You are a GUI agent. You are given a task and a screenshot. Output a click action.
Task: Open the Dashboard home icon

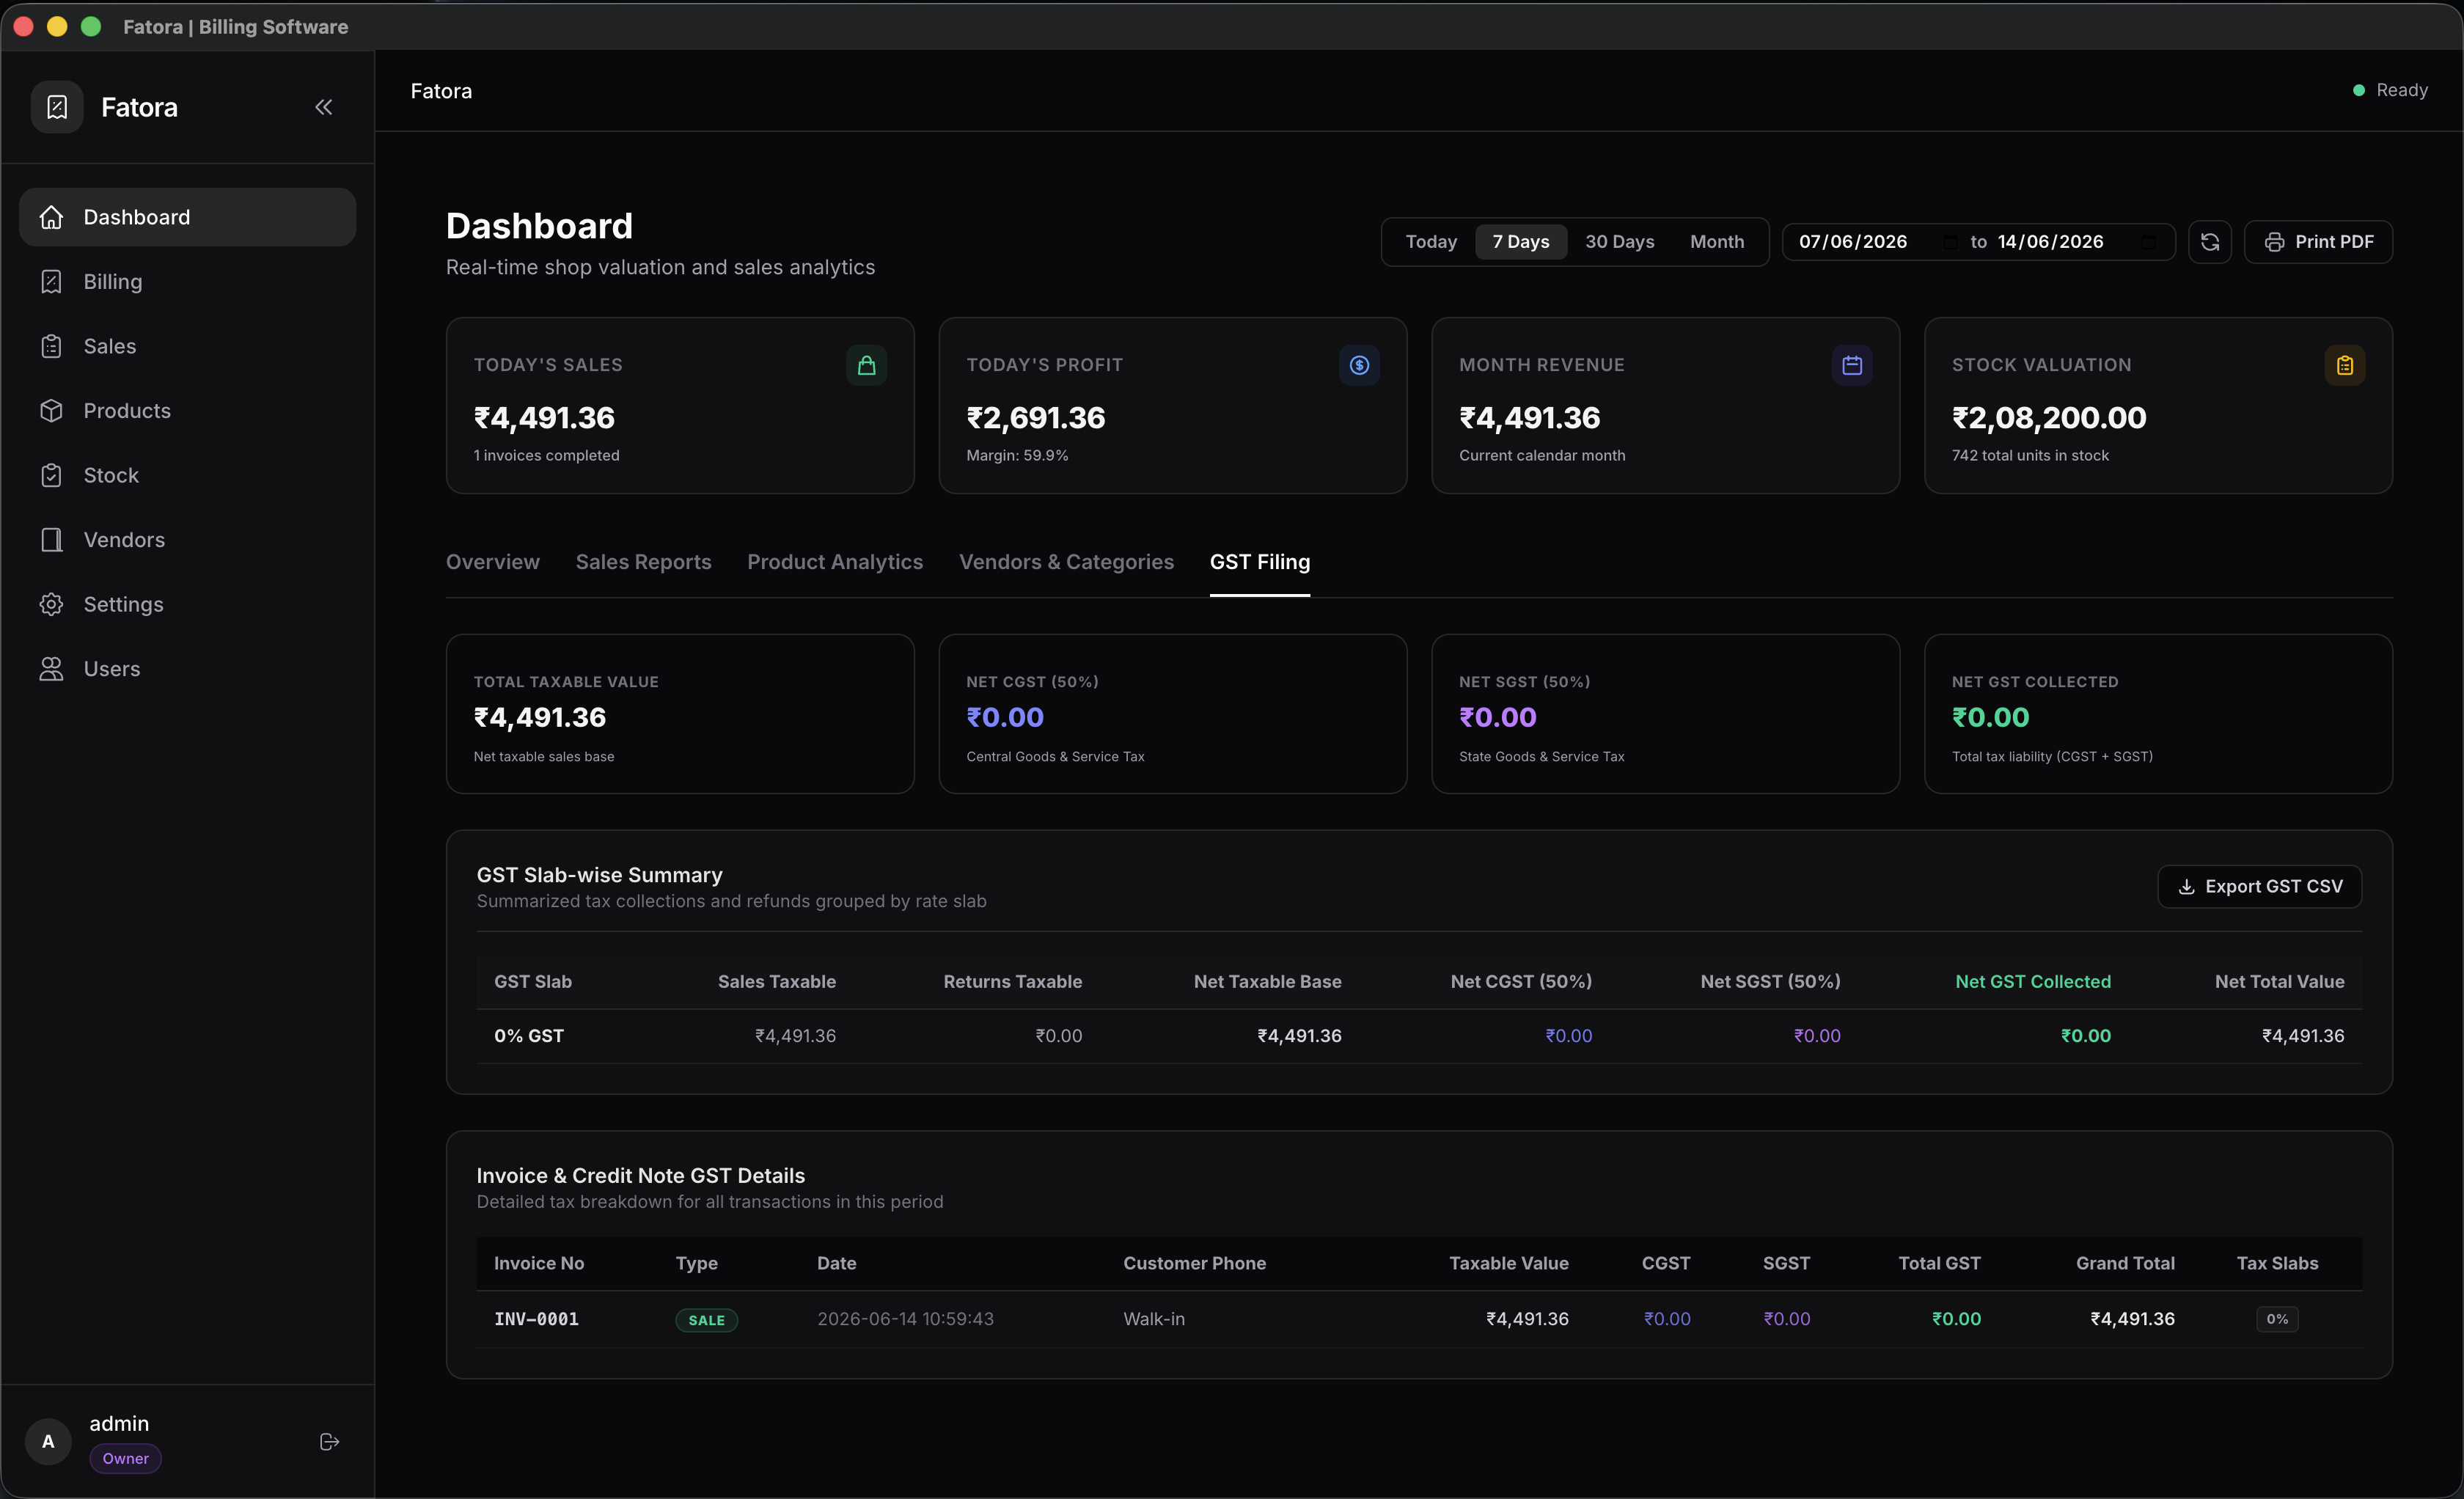click(51, 217)
